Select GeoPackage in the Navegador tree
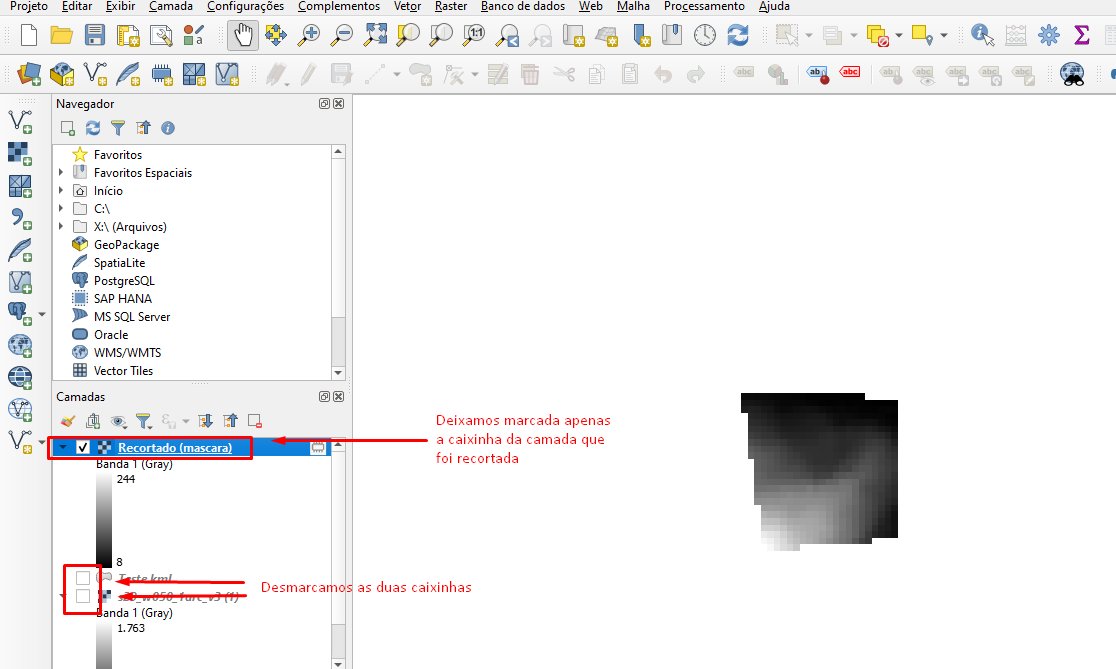The image size is (1116, 669). click(x=127, y=244)
